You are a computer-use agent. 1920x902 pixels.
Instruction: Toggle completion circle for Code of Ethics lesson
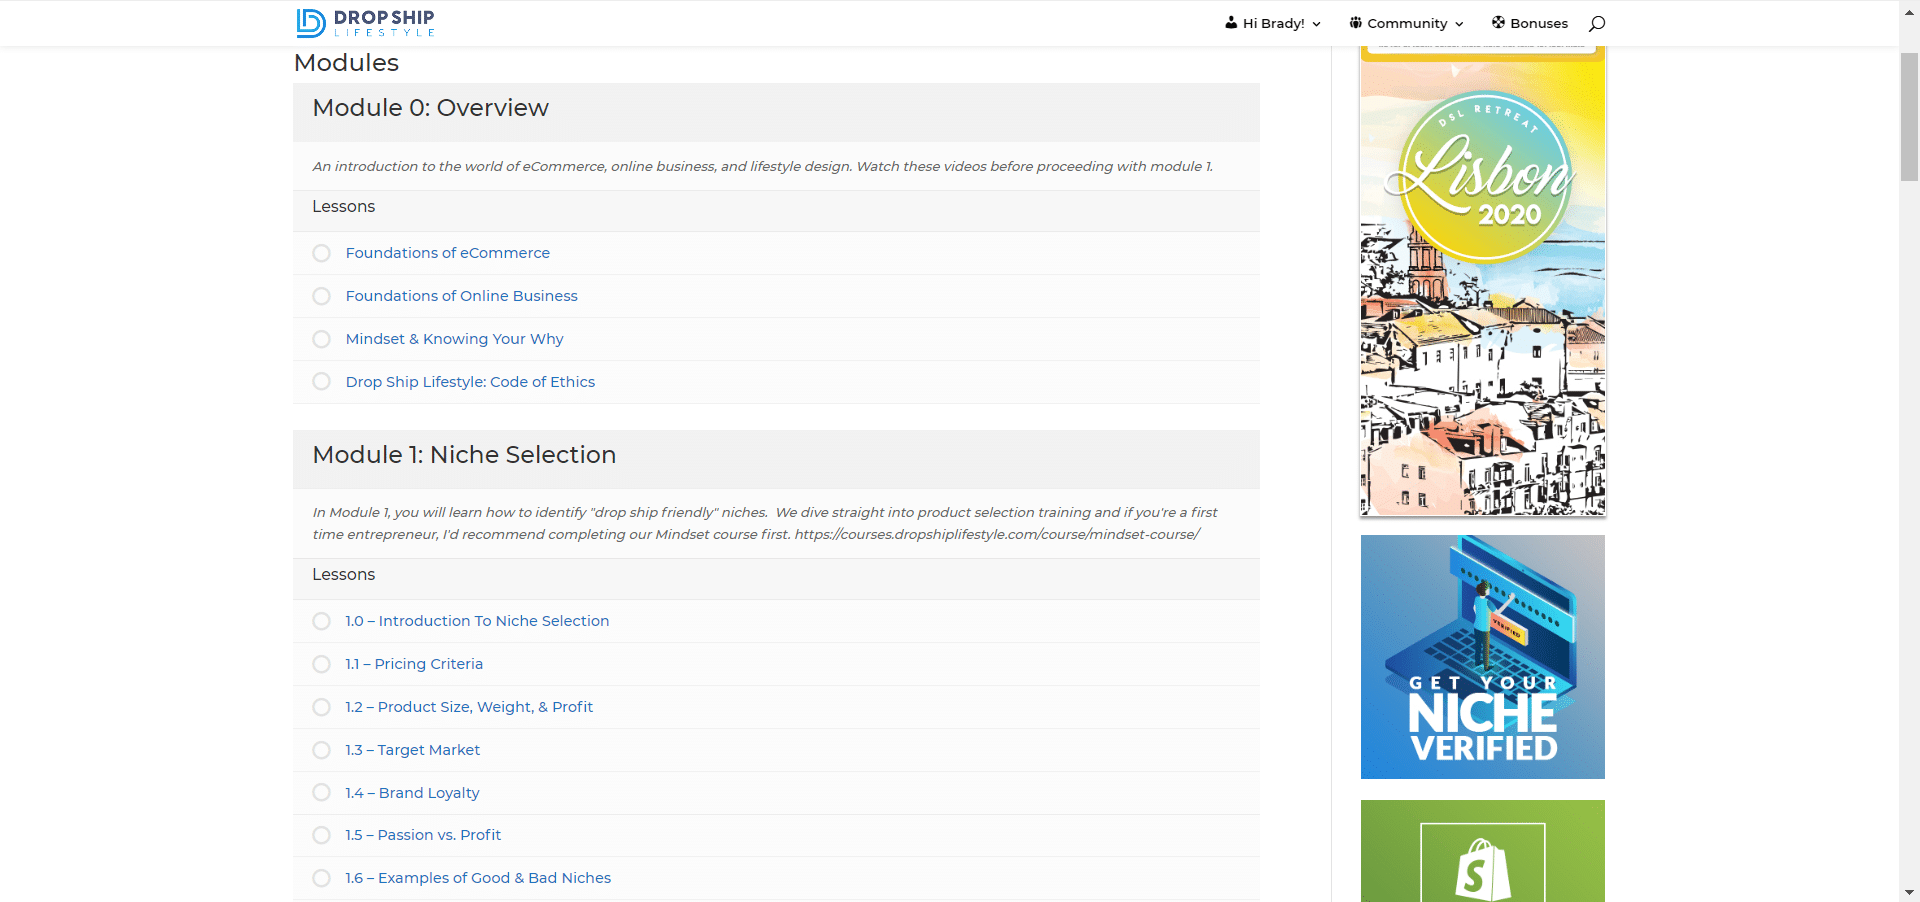tap(321, 381)
